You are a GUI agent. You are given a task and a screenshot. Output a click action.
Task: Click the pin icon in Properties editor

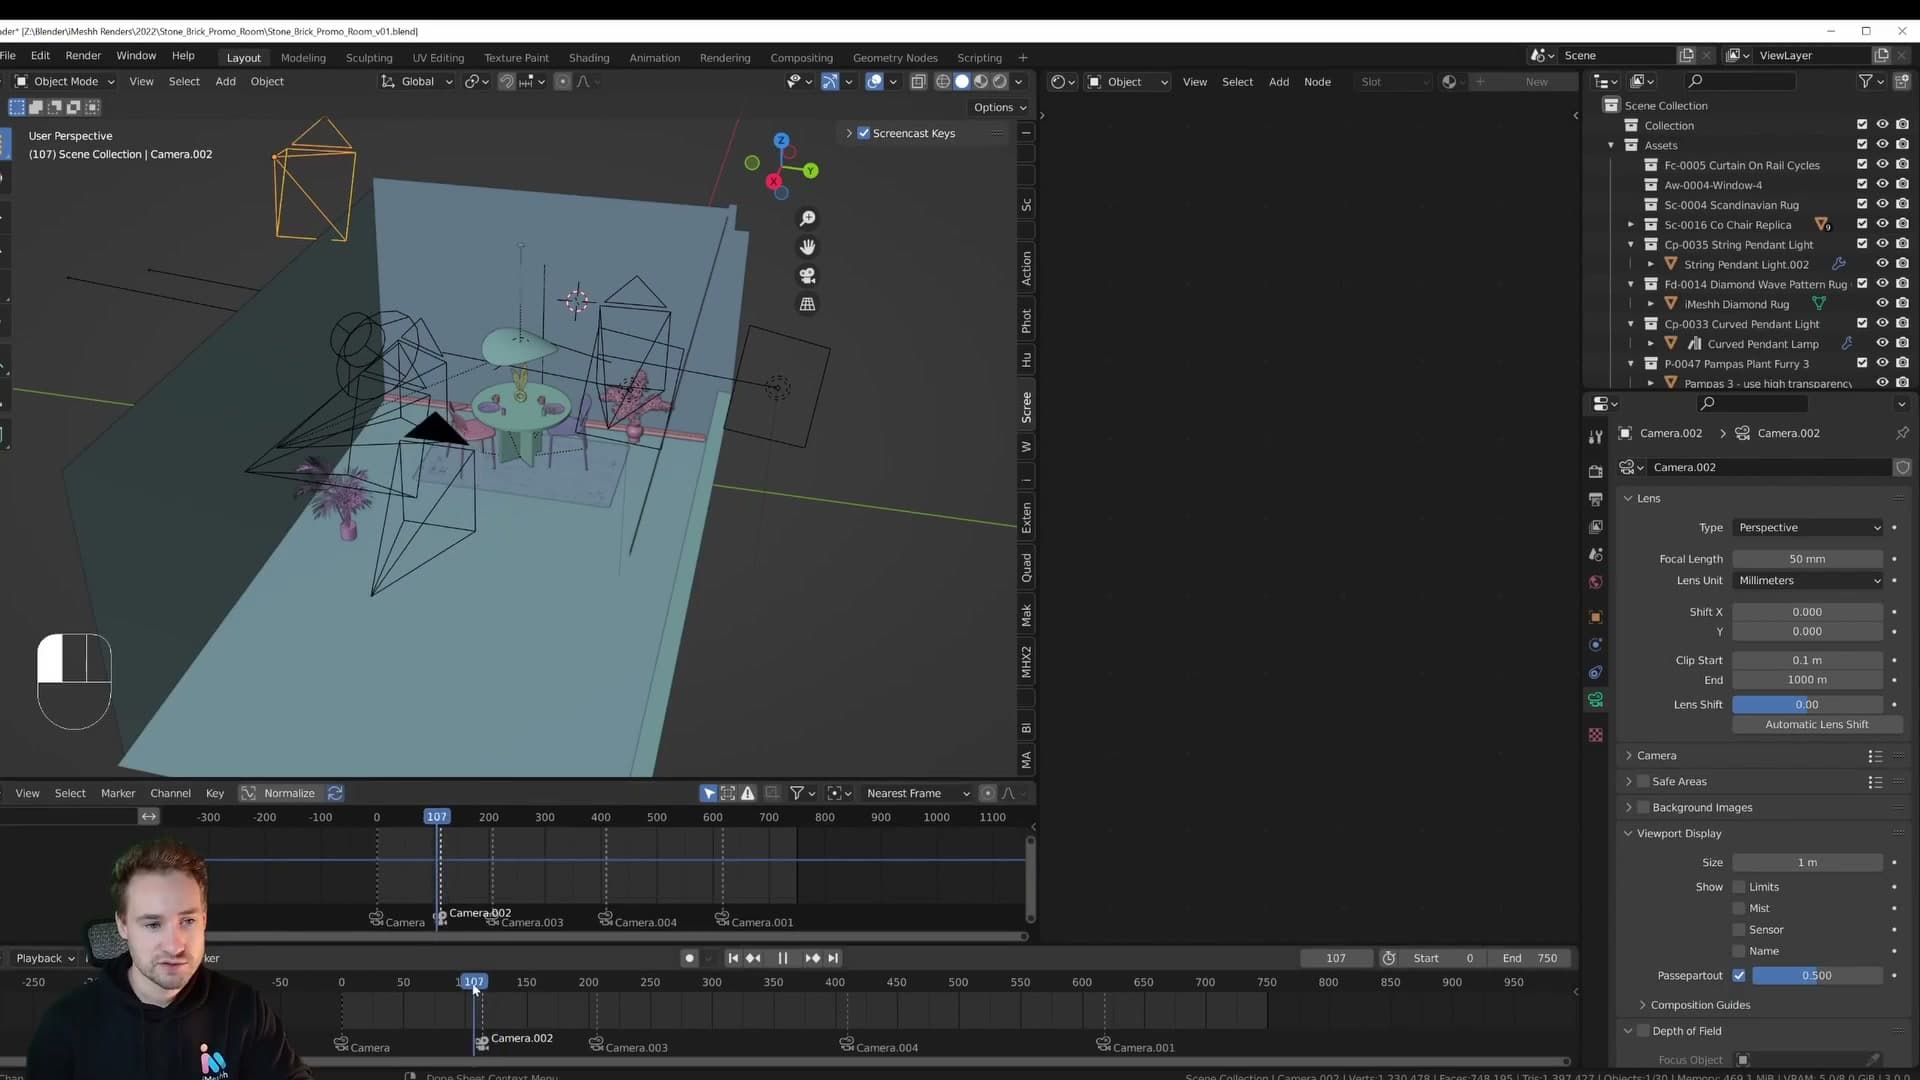(x=1901, y=433)
